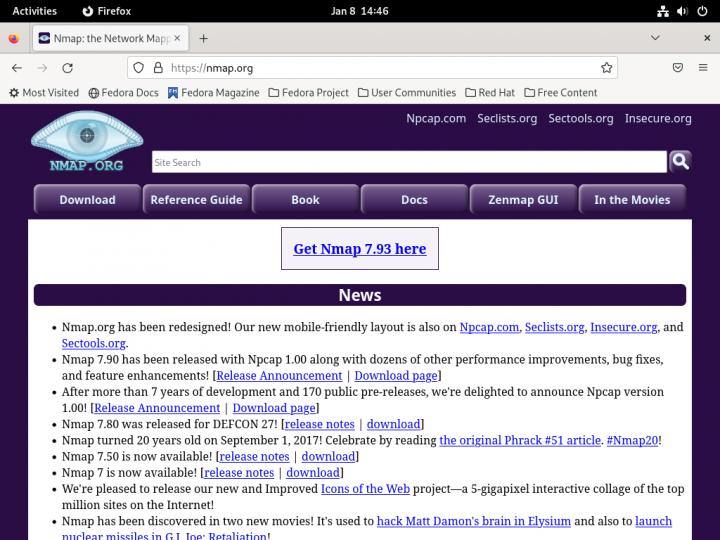Open Firefox View pinned icon
Screen dimensions: 720x540
point(14,39)
